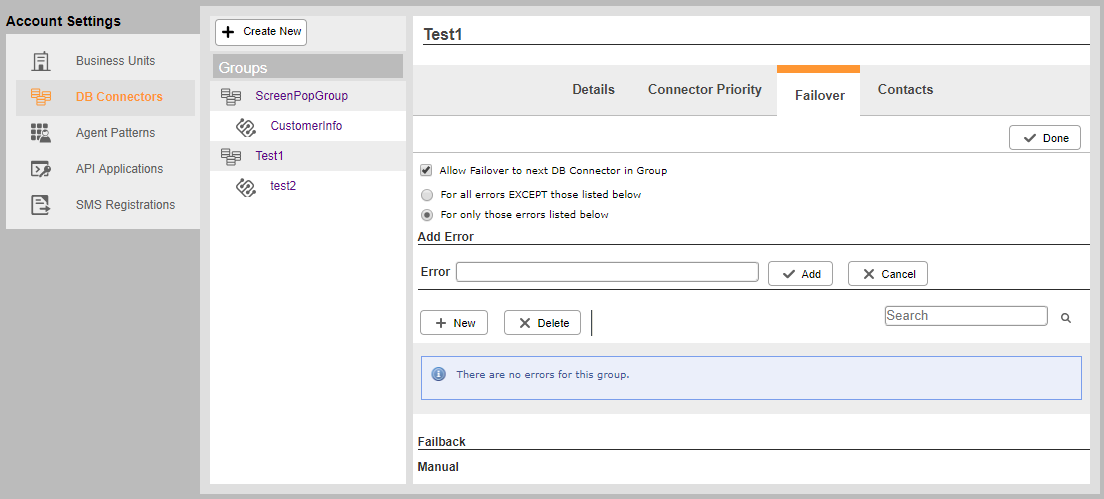The image size is (1104, 499).
Task: Click the CustomerInfo connector icon
Action: [245, 127]
